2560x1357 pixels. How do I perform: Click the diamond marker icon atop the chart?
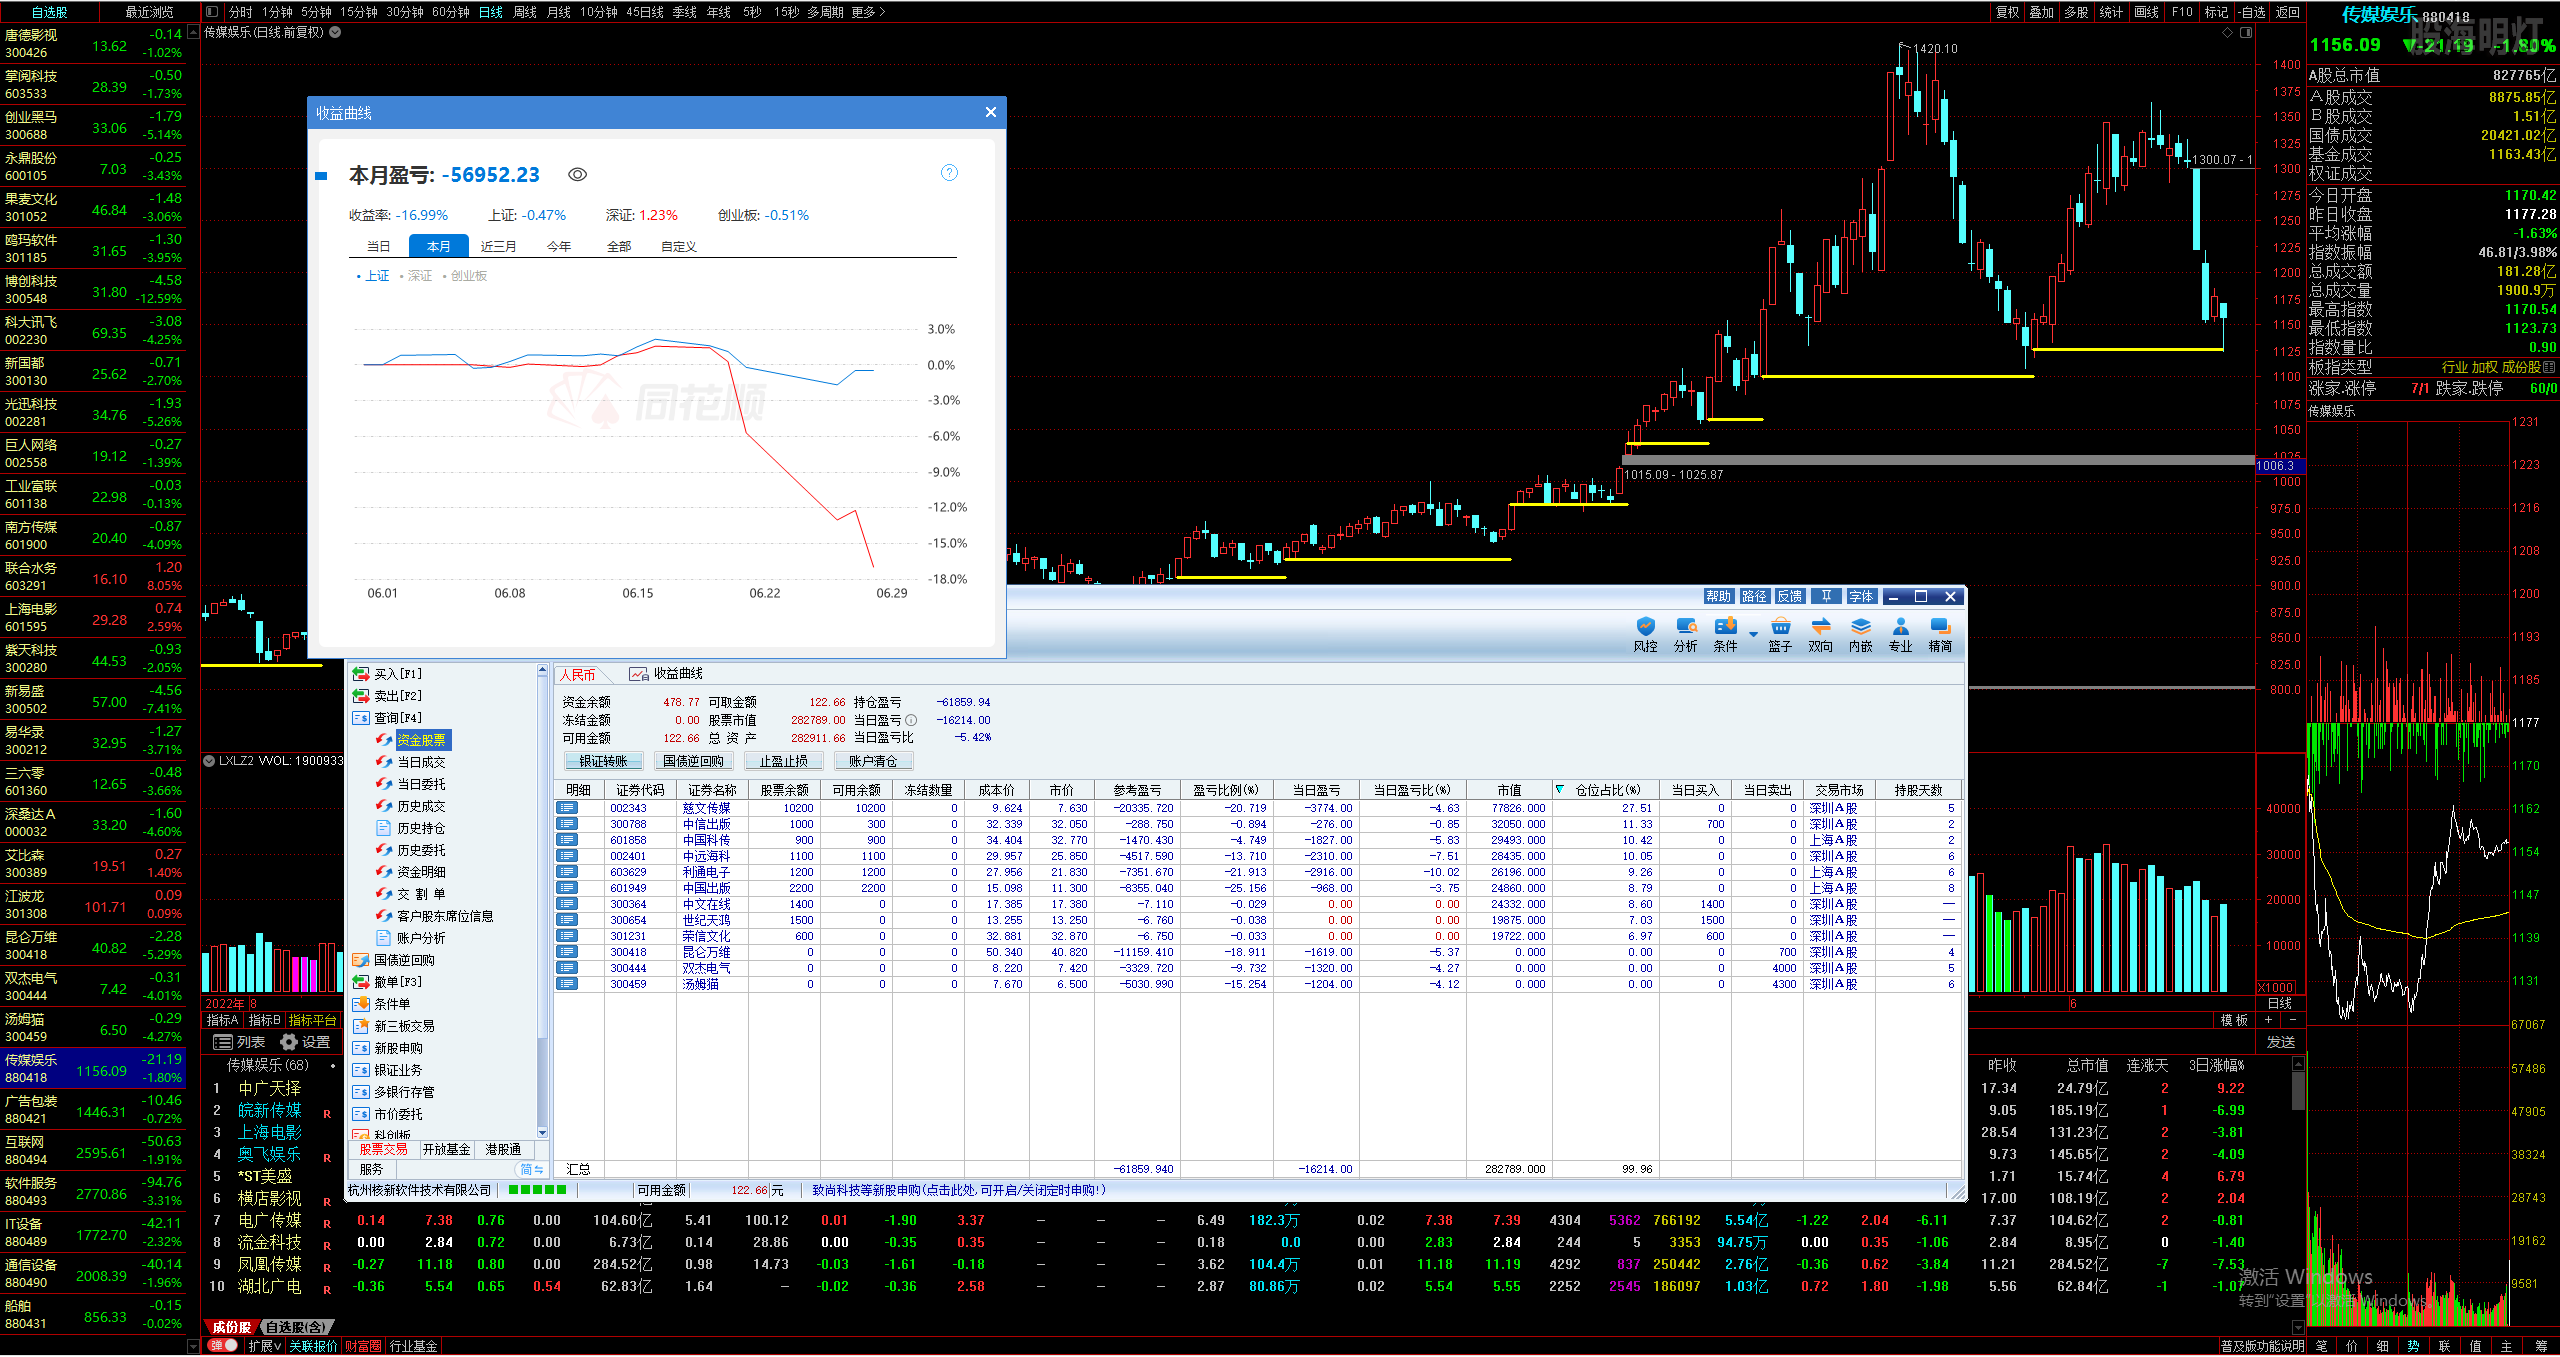(2227, 33)
